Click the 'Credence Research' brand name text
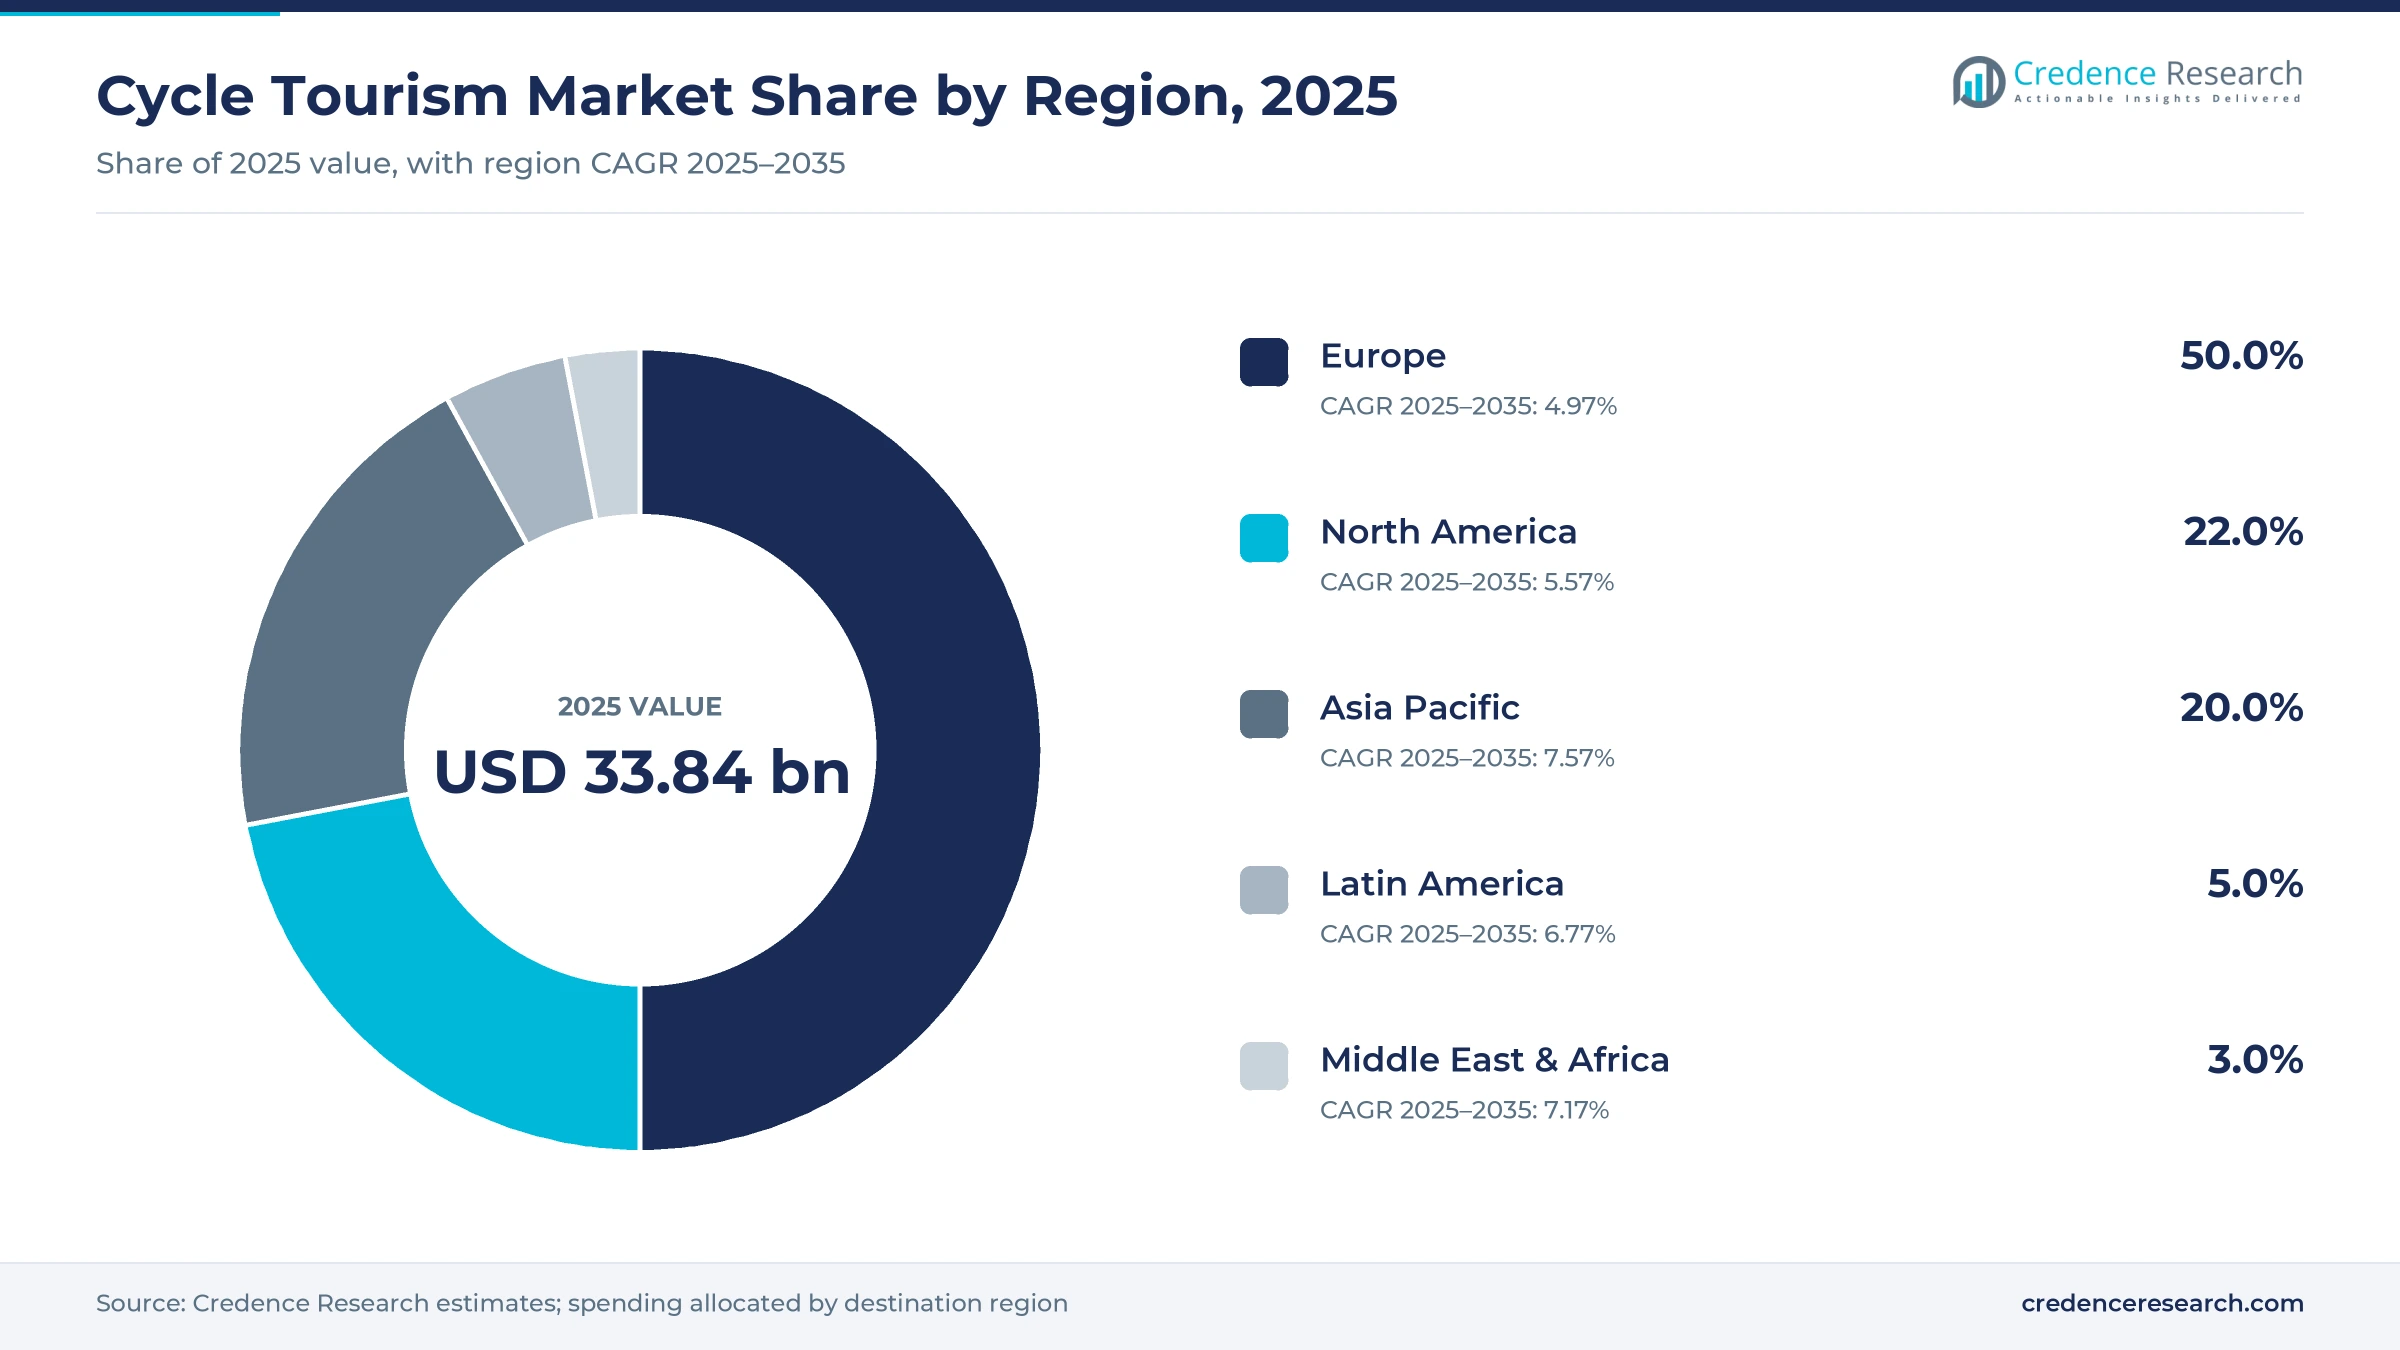 click(x=2157, y=73)
